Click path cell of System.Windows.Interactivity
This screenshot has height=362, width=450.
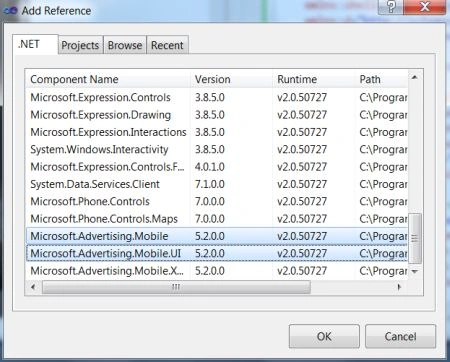coord(383,150)
